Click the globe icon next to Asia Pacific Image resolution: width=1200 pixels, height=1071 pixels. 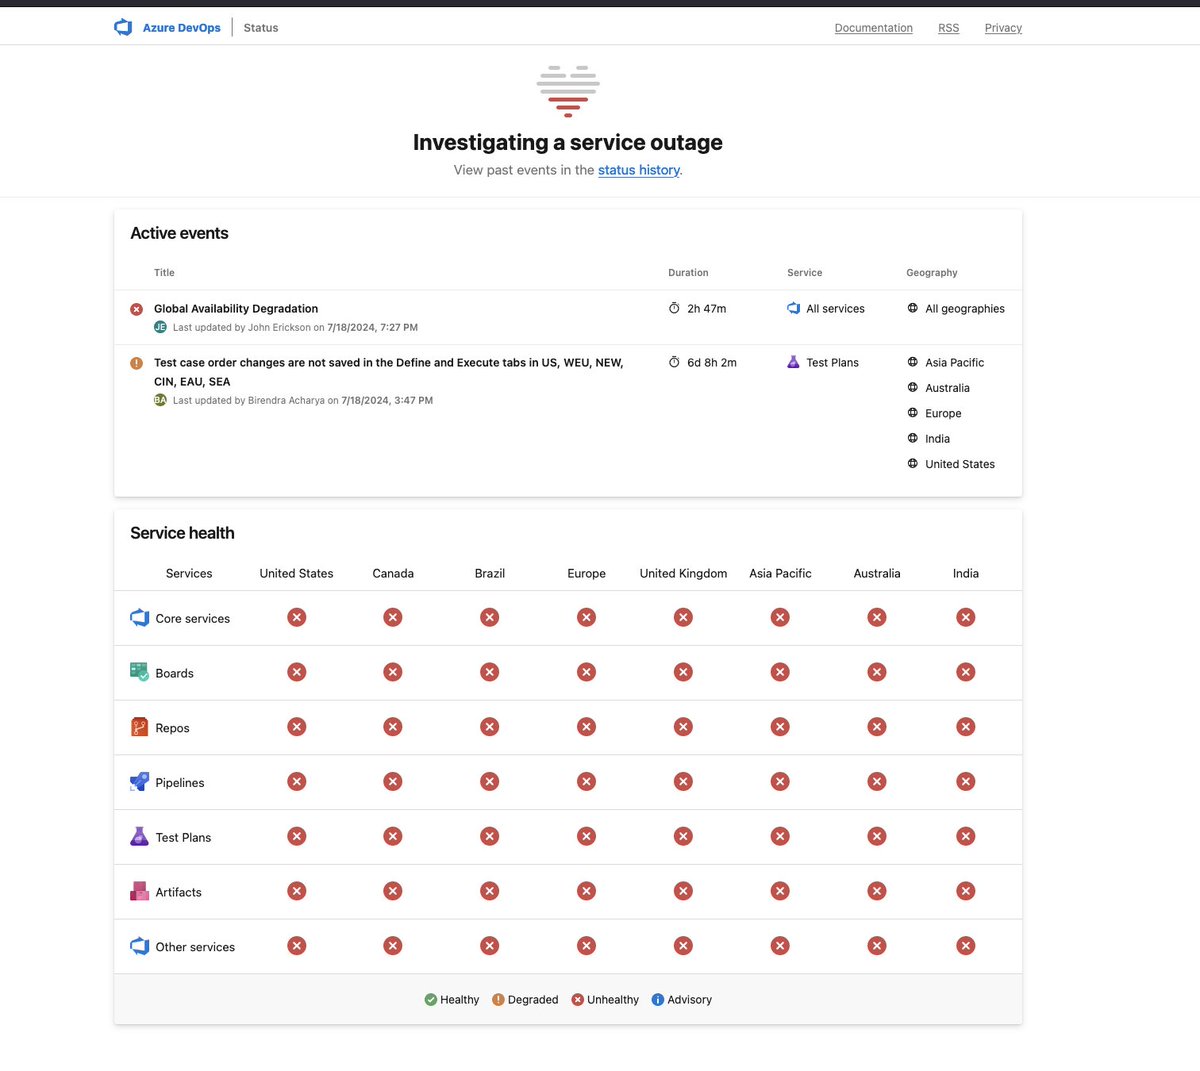pyautogui.click(x=913, y=362)
